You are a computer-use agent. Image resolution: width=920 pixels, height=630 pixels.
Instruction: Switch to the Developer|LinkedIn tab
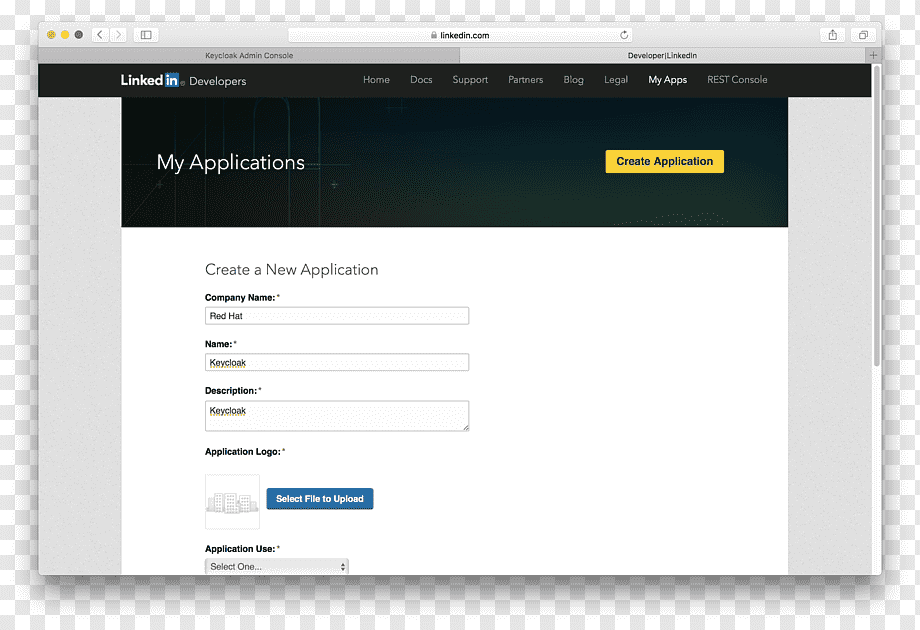coord(662,55)
